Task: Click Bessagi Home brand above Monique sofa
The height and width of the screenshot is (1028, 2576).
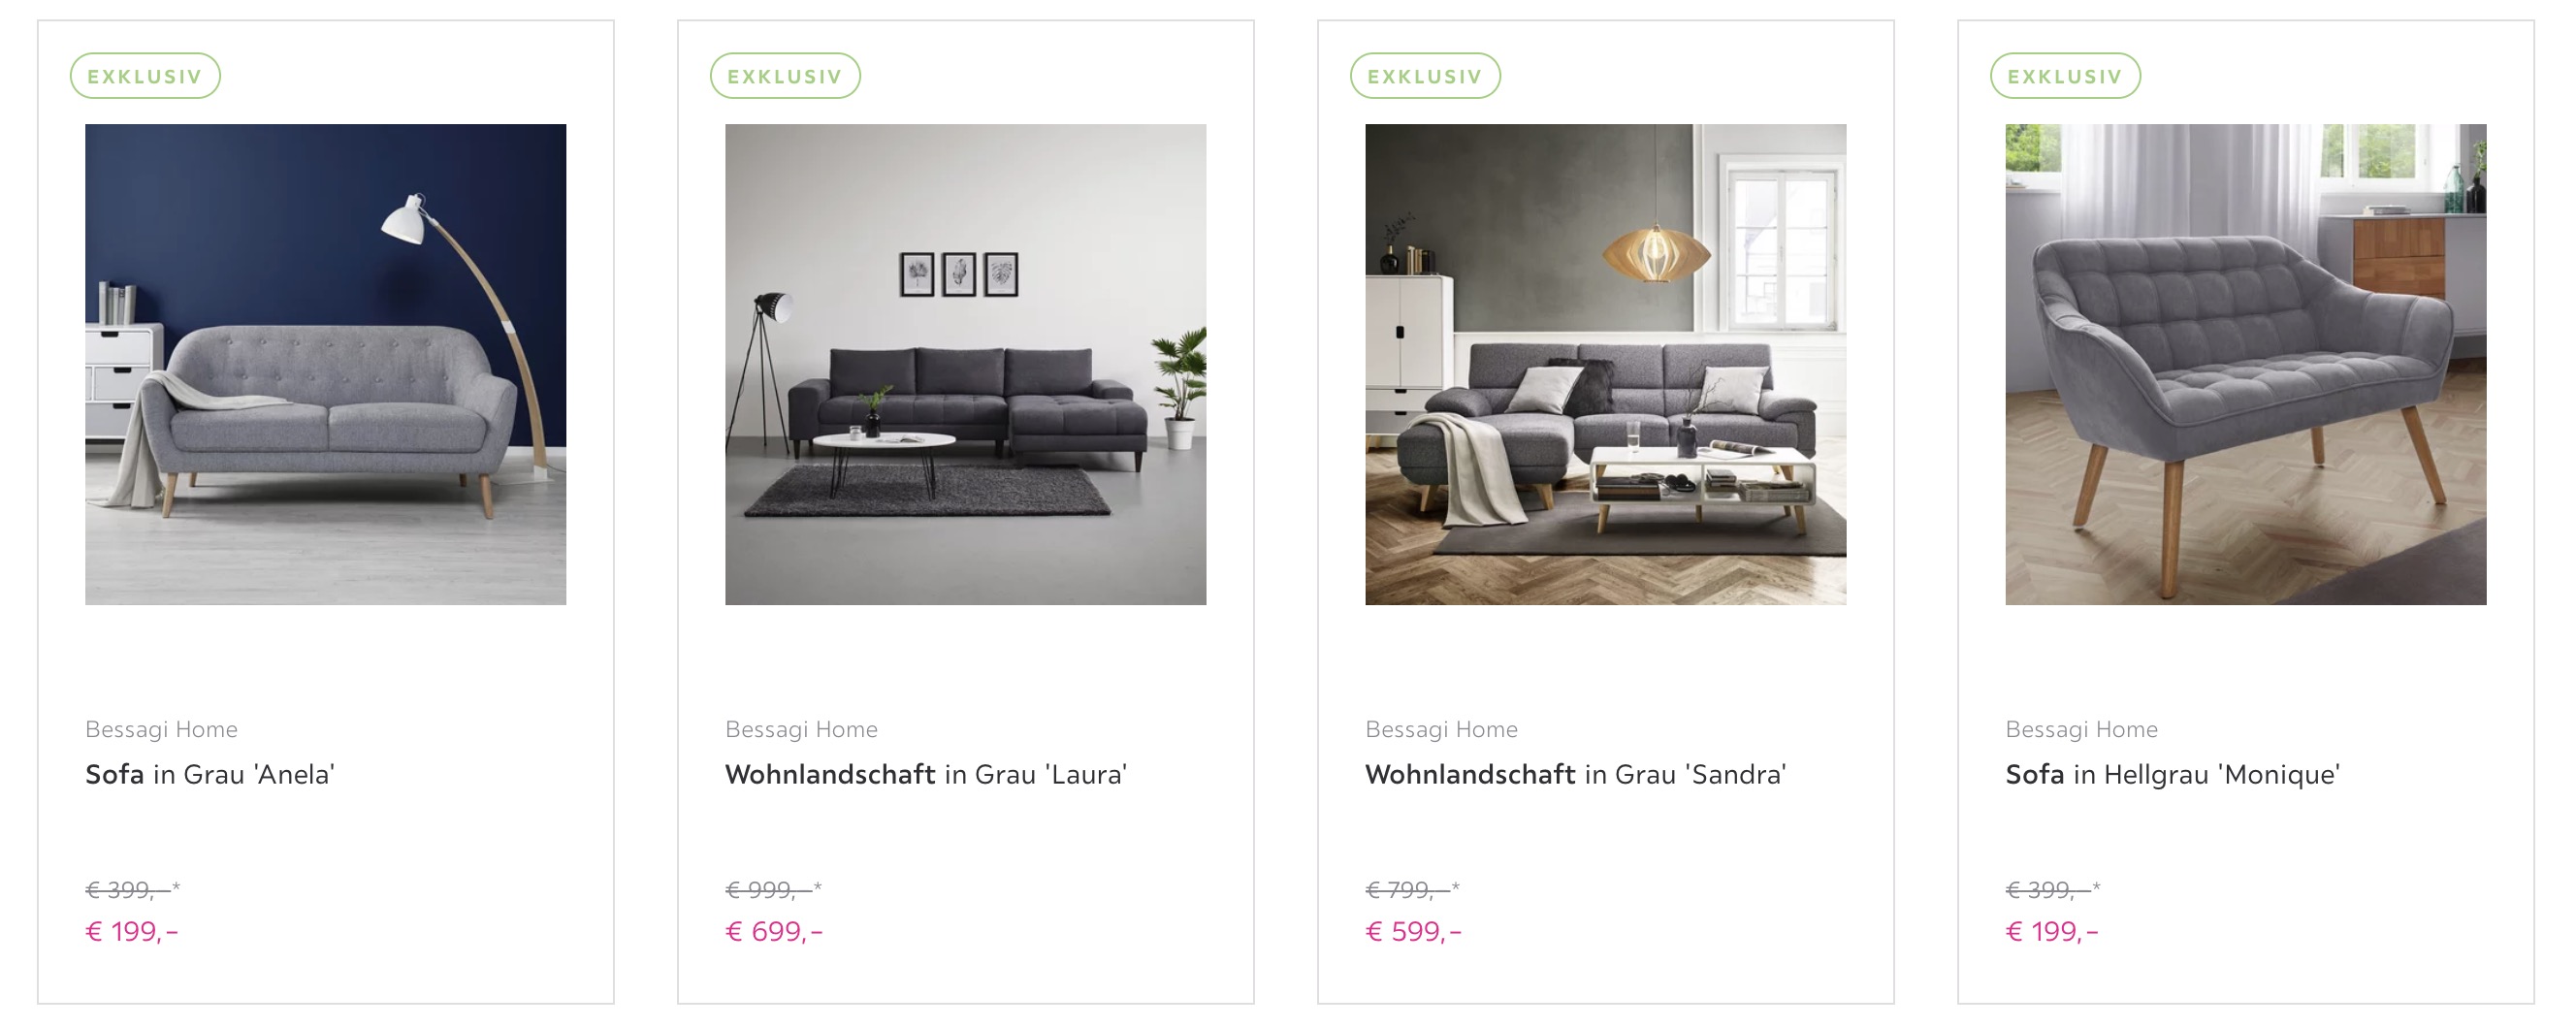Action: pos(2081,729)
